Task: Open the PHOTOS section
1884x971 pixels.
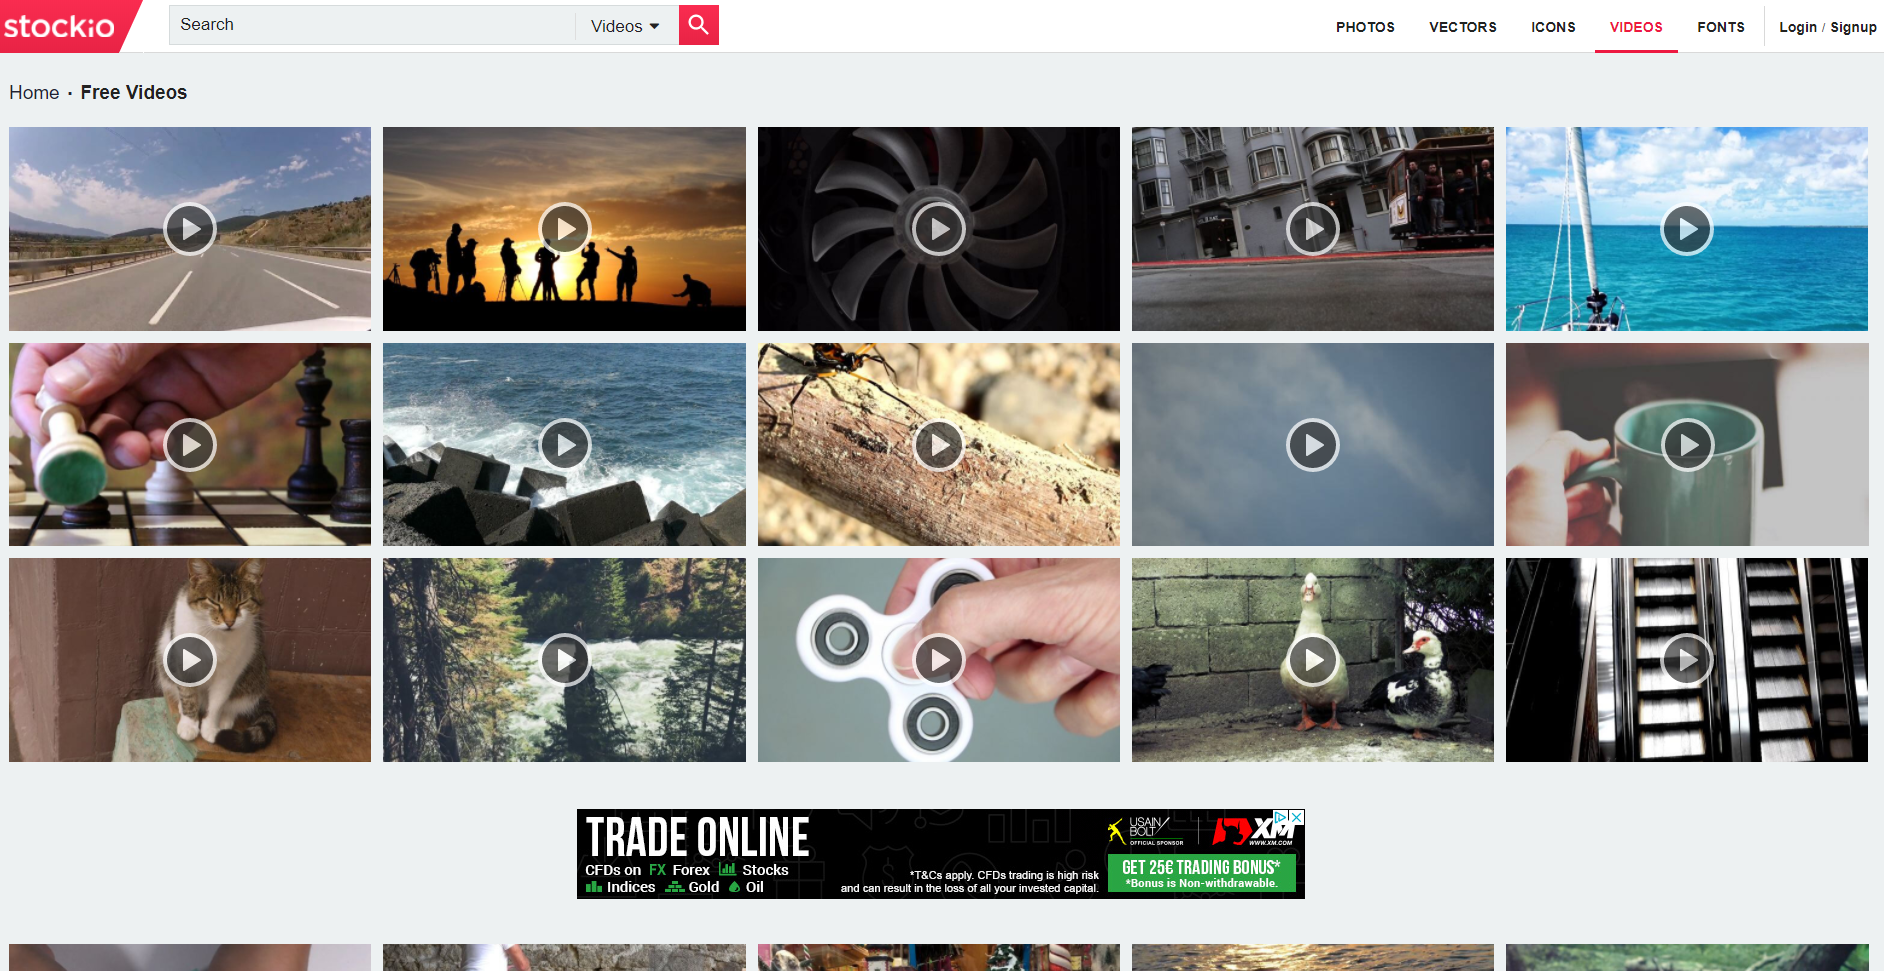Action: point(1365,27)
